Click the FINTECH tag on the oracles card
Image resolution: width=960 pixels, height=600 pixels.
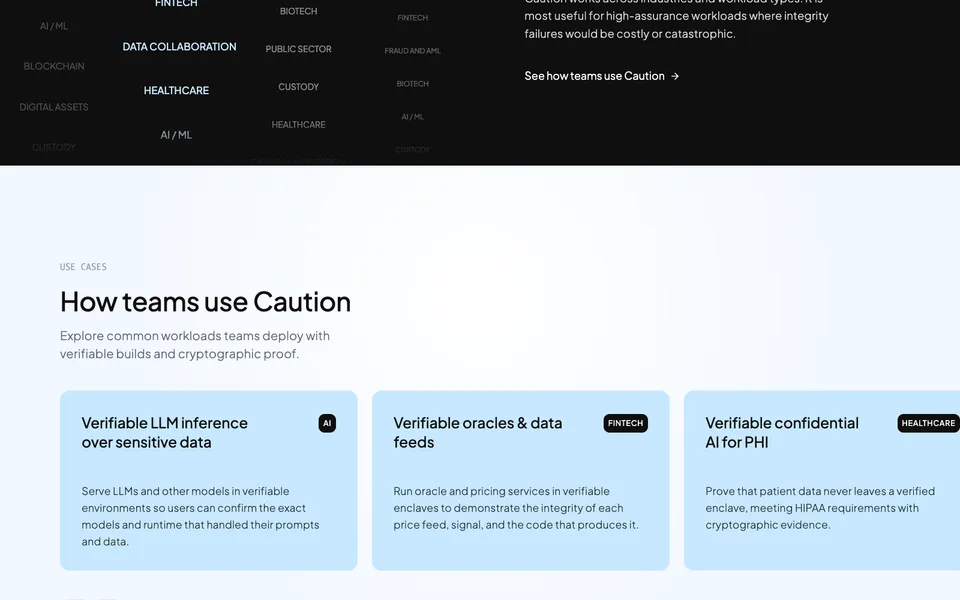625,423
